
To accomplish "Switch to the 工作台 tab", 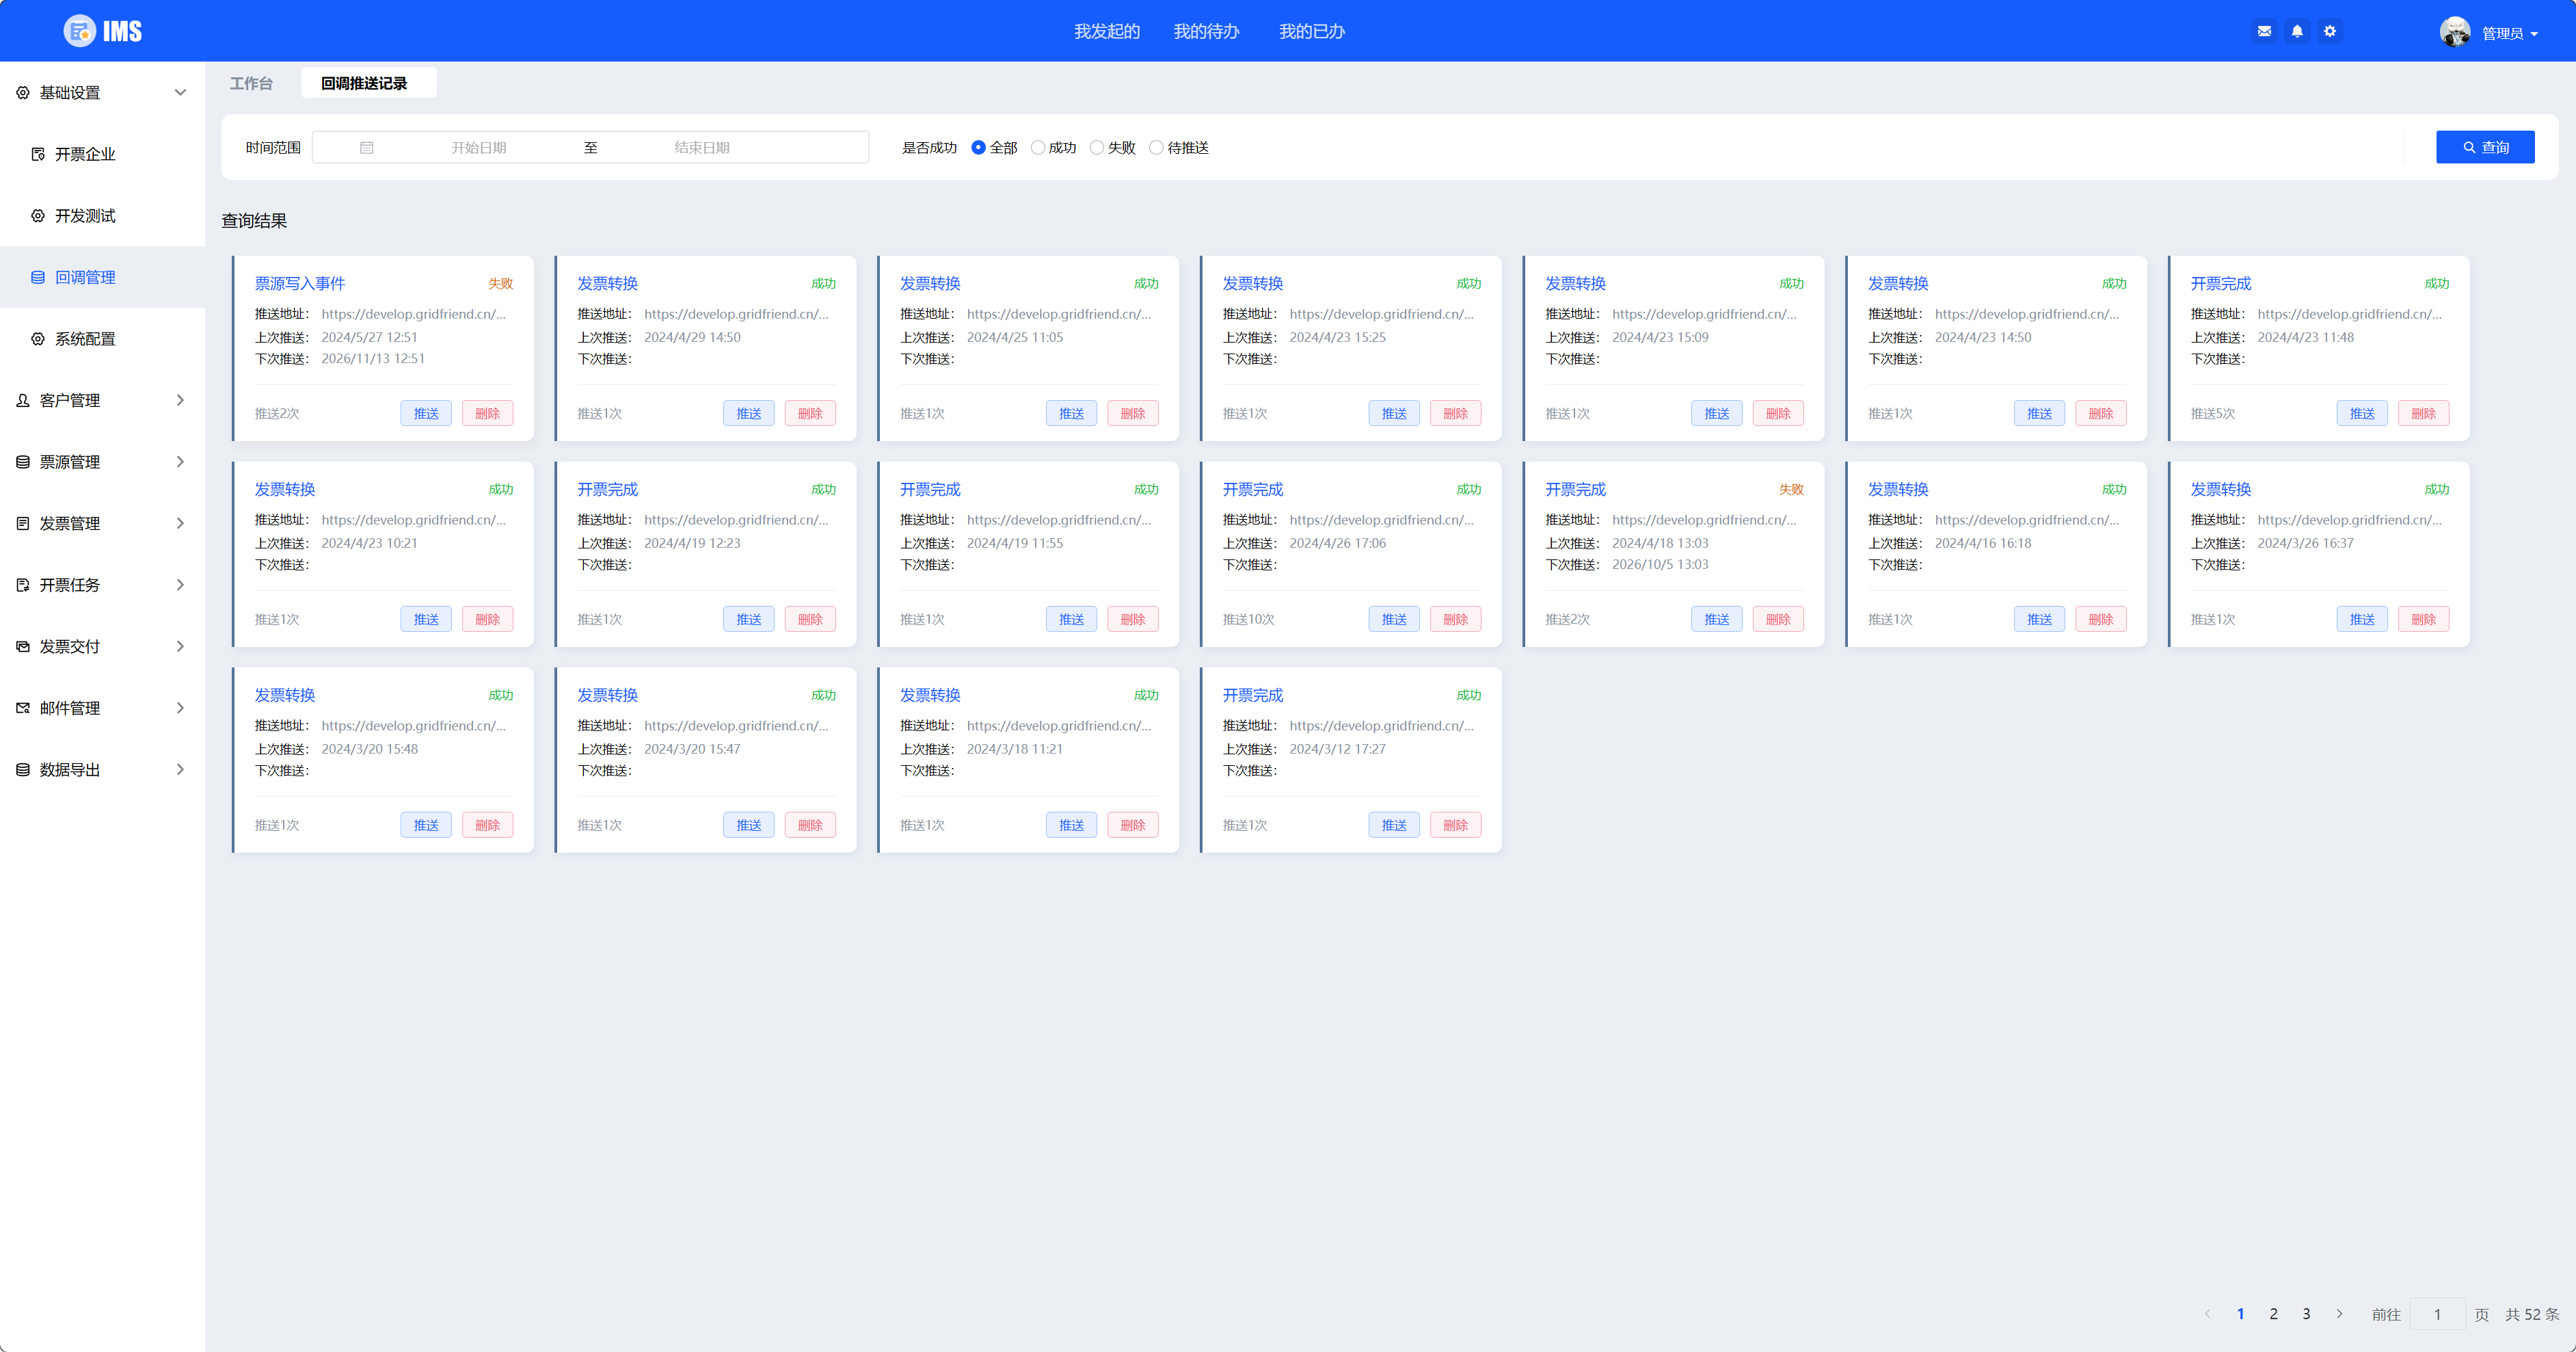I will (x=251, y=83).
